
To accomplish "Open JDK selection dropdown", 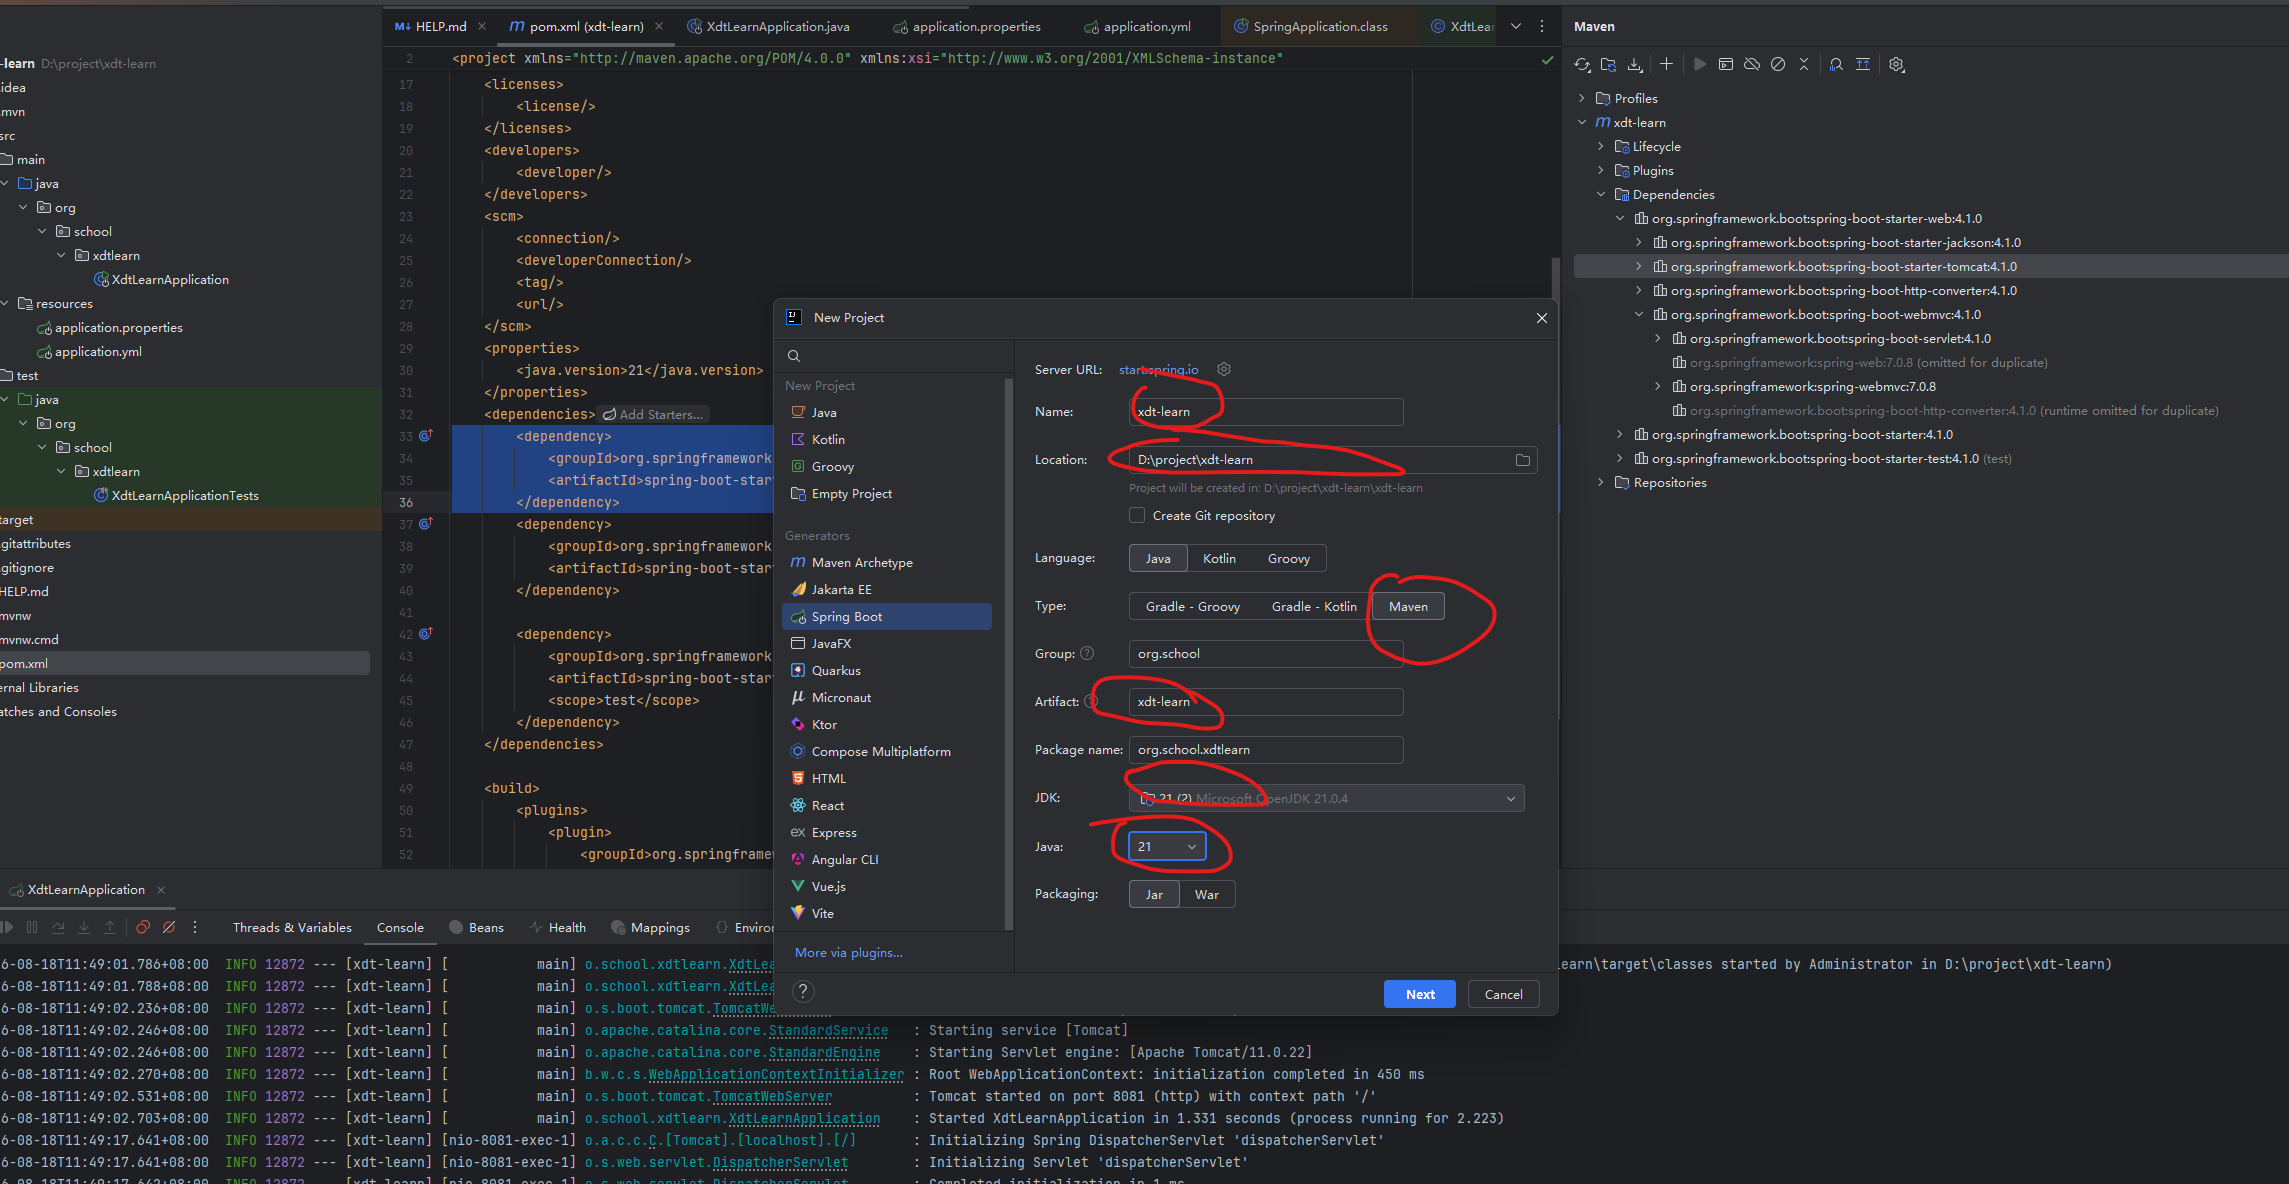I will [x=1326, y=798].
